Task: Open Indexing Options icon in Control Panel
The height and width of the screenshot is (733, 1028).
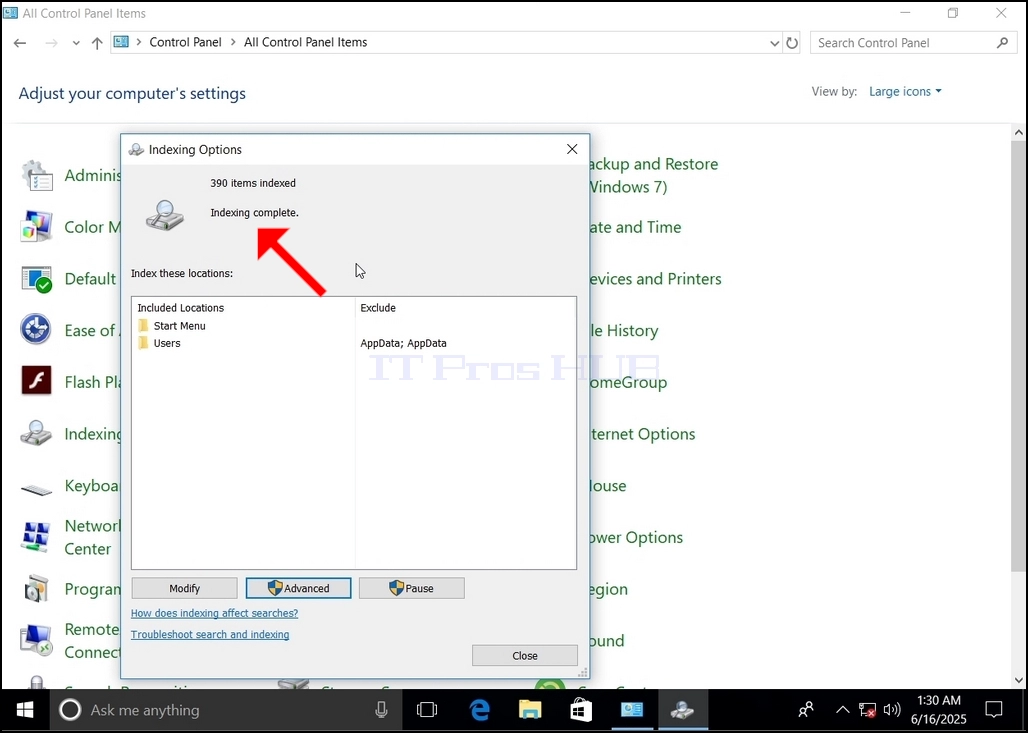Action: [x=37, y=433]
